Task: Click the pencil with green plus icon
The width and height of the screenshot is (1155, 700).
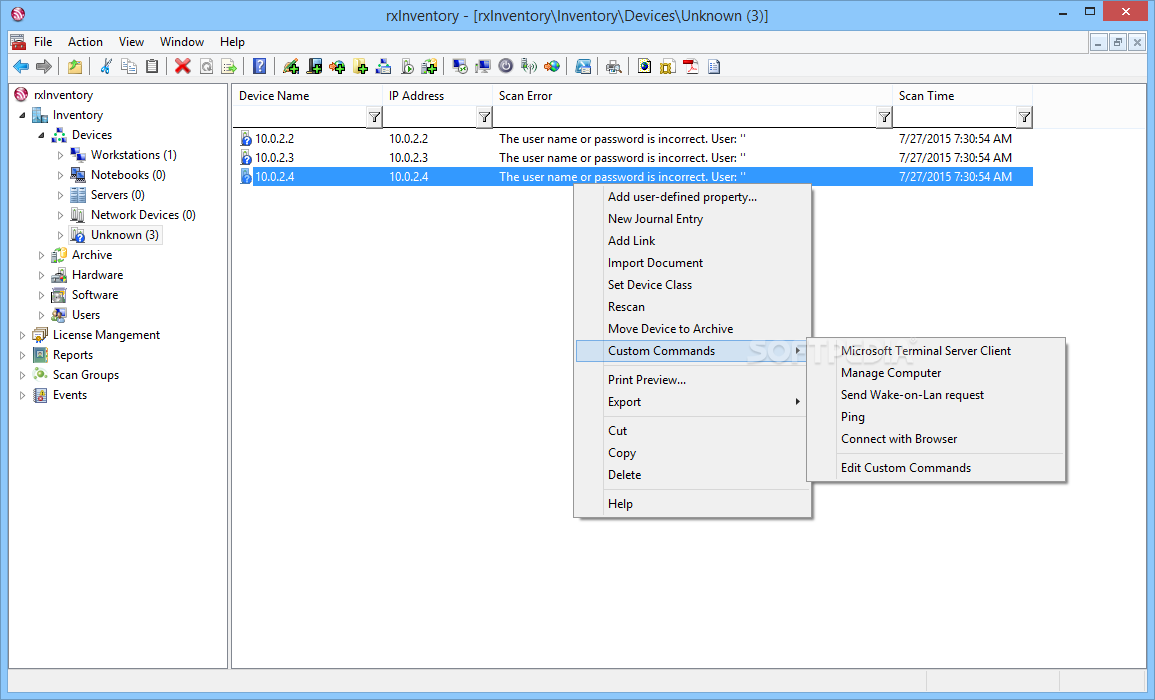Action: pos(291,67)
